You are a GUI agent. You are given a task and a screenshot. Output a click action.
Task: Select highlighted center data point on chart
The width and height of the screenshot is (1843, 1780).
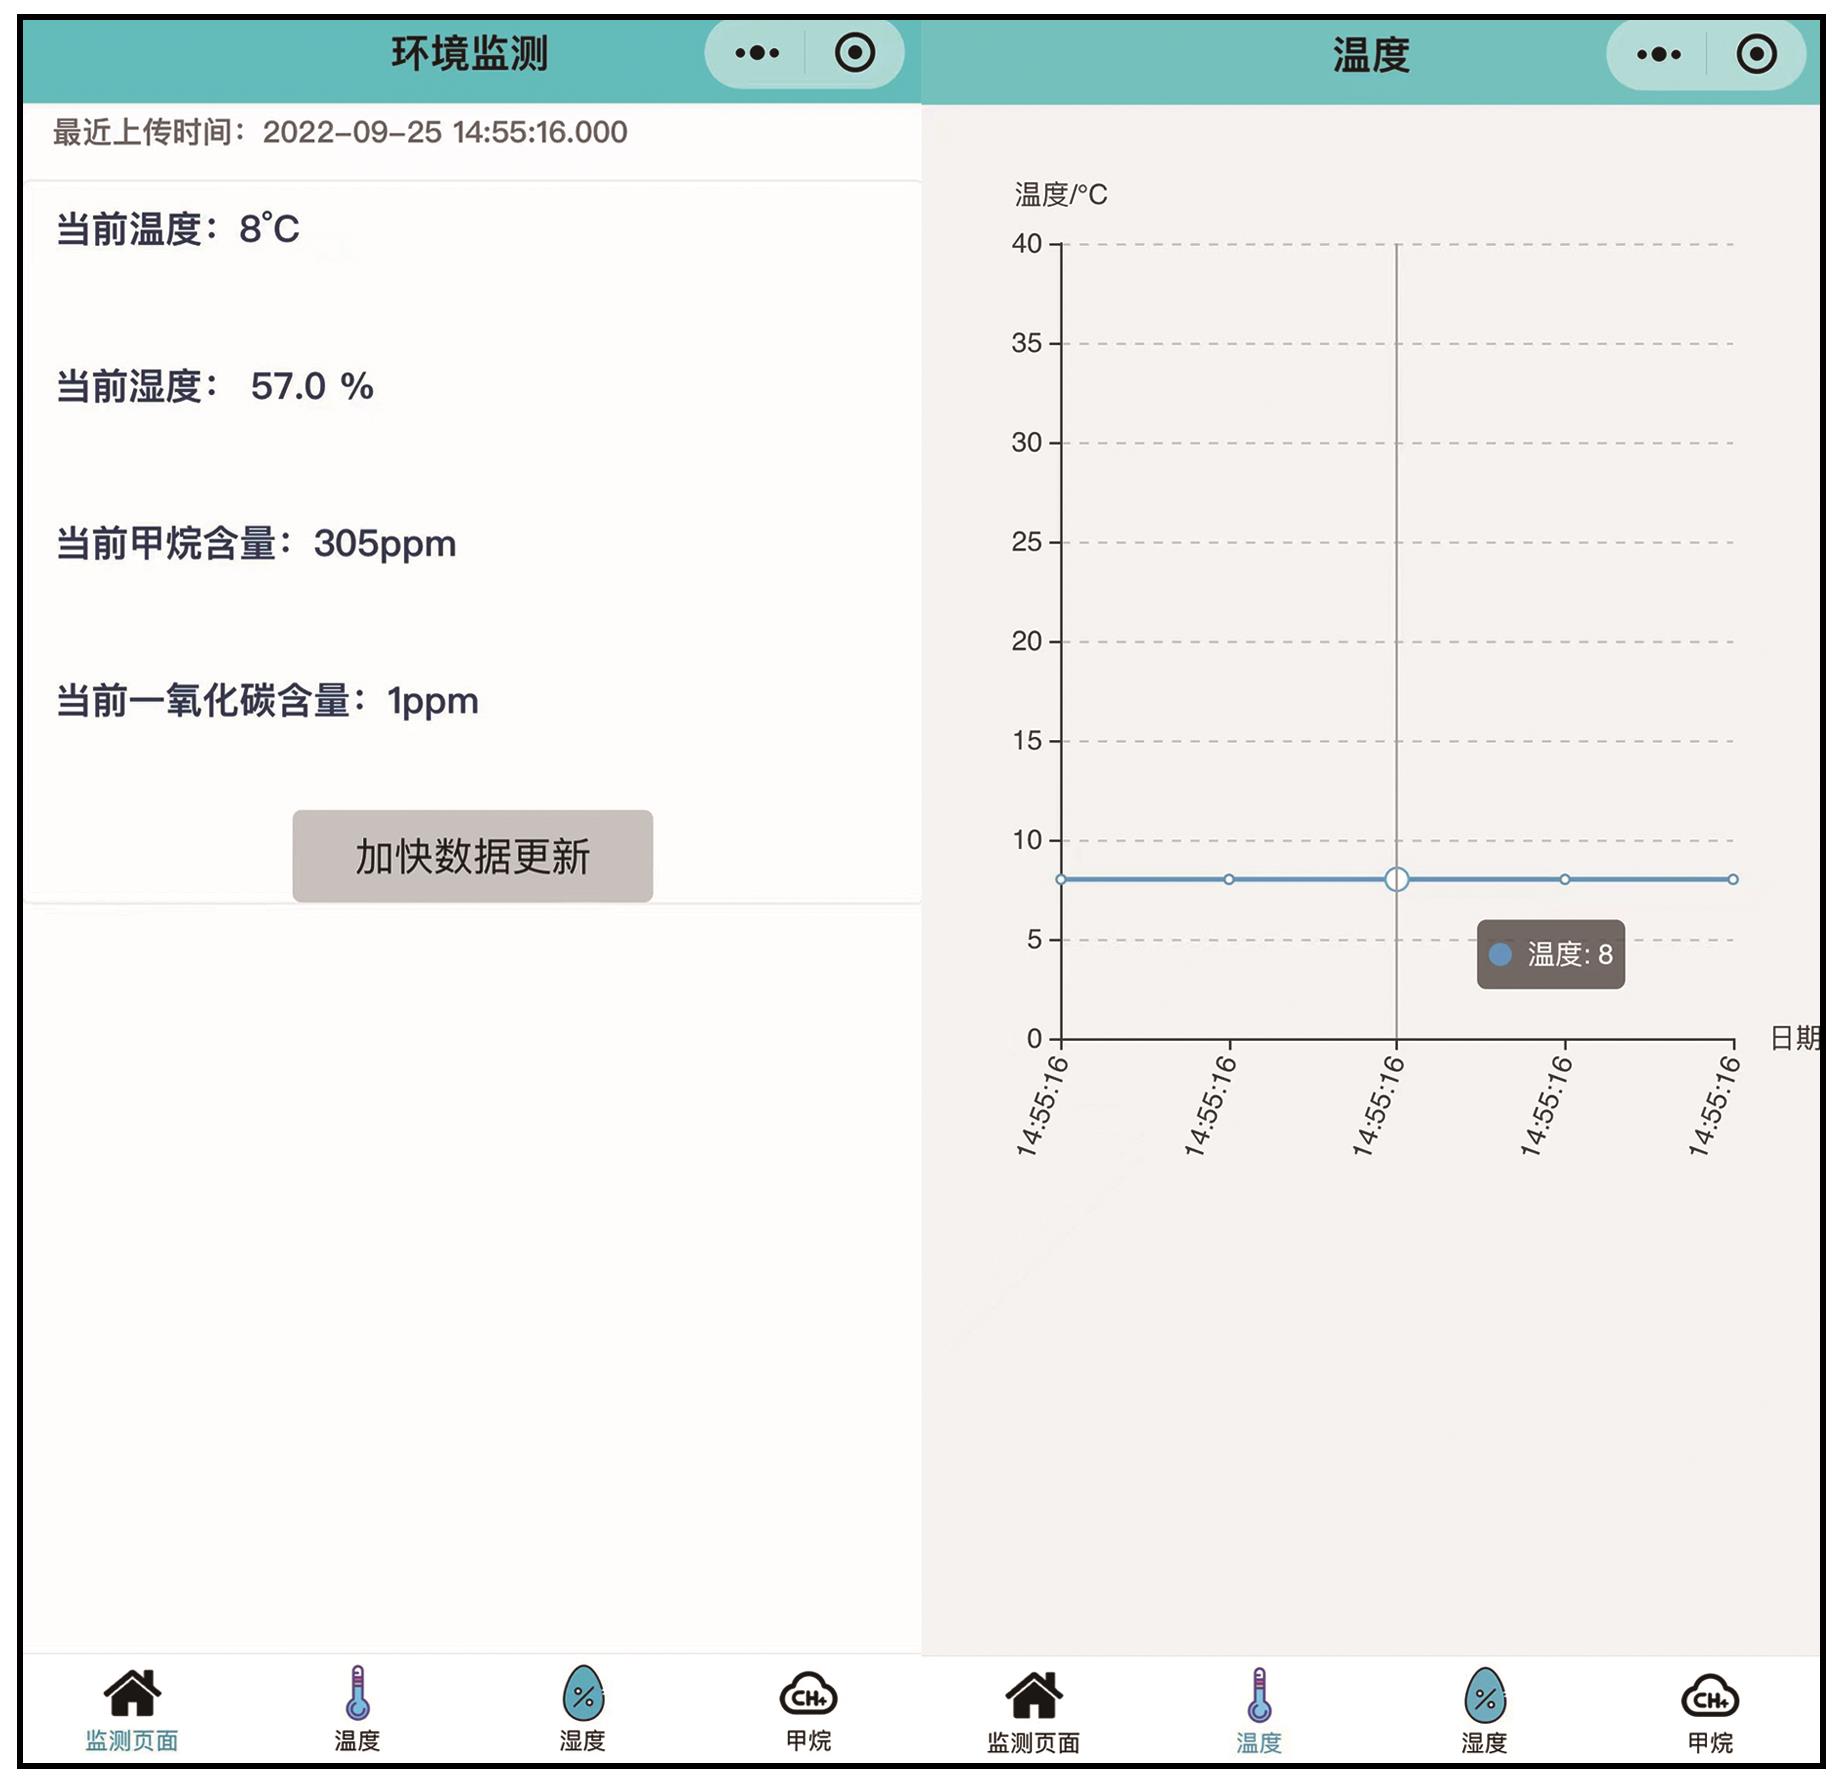pos(1397,879)
